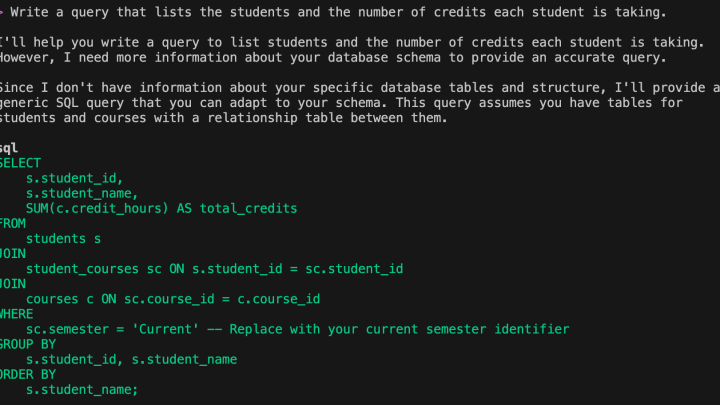Click the ORDER BY keyword
The image size is (720, 405).
28,375
